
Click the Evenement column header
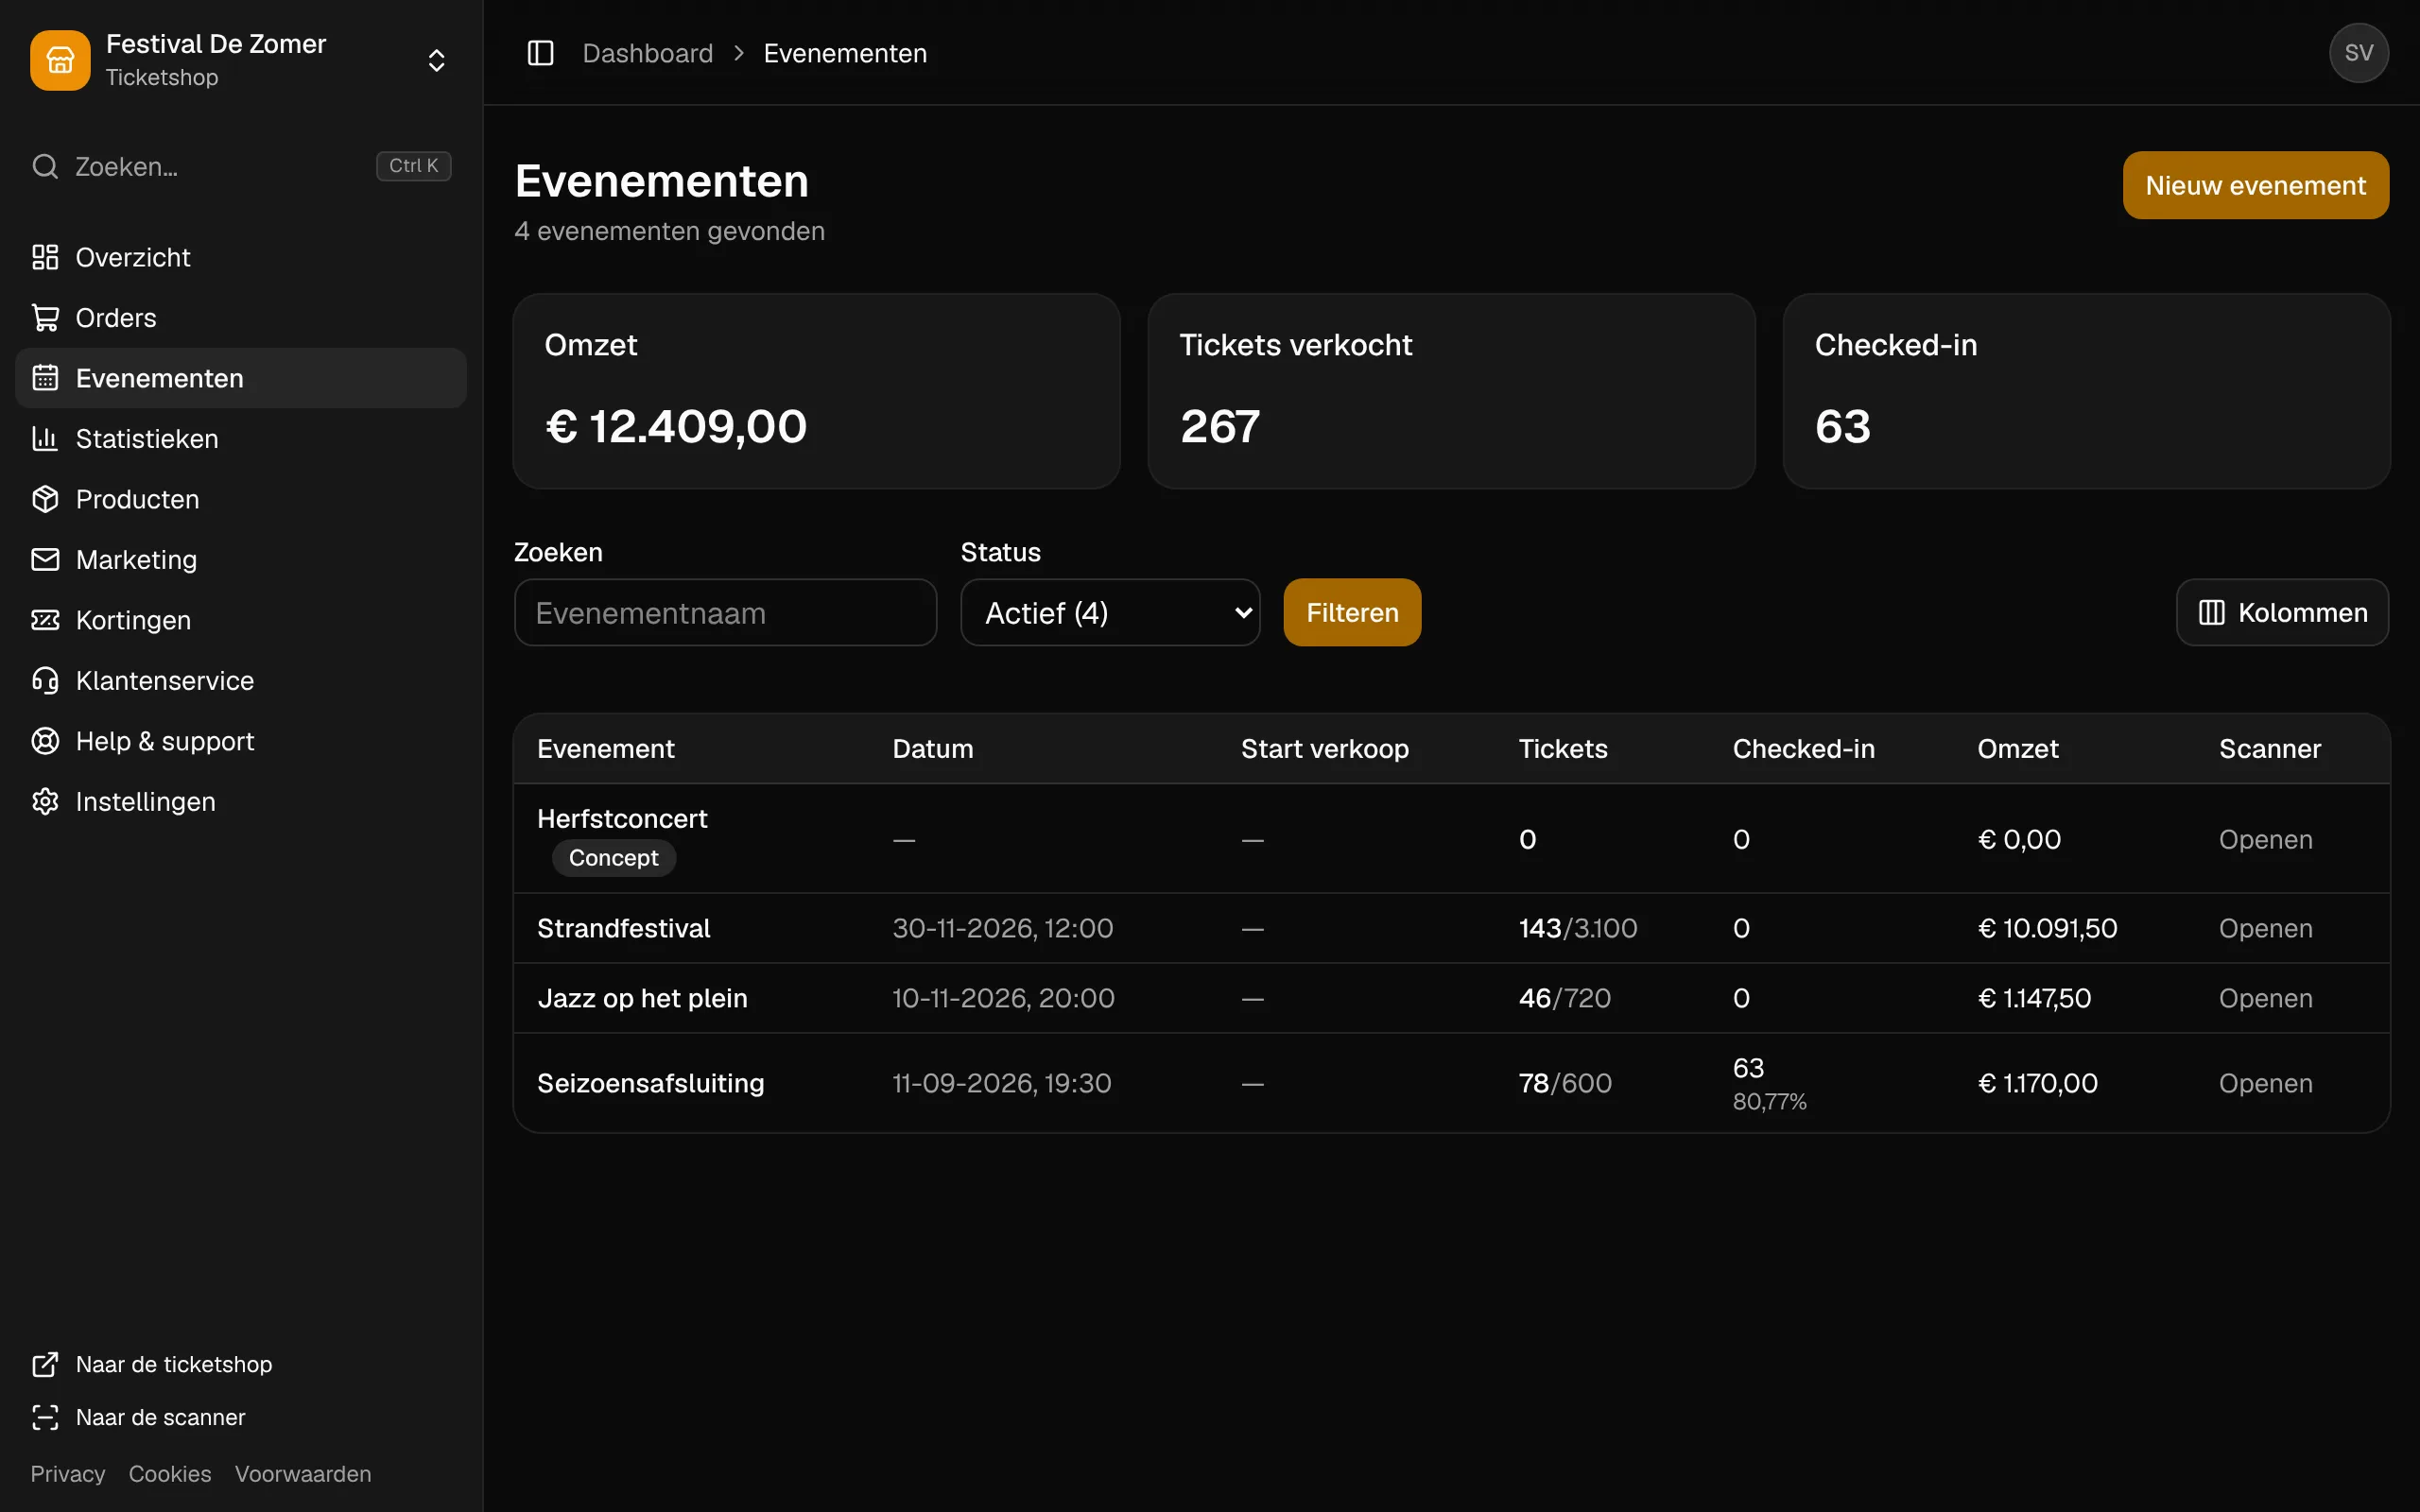pyautogui.click(x=606, y=748)
